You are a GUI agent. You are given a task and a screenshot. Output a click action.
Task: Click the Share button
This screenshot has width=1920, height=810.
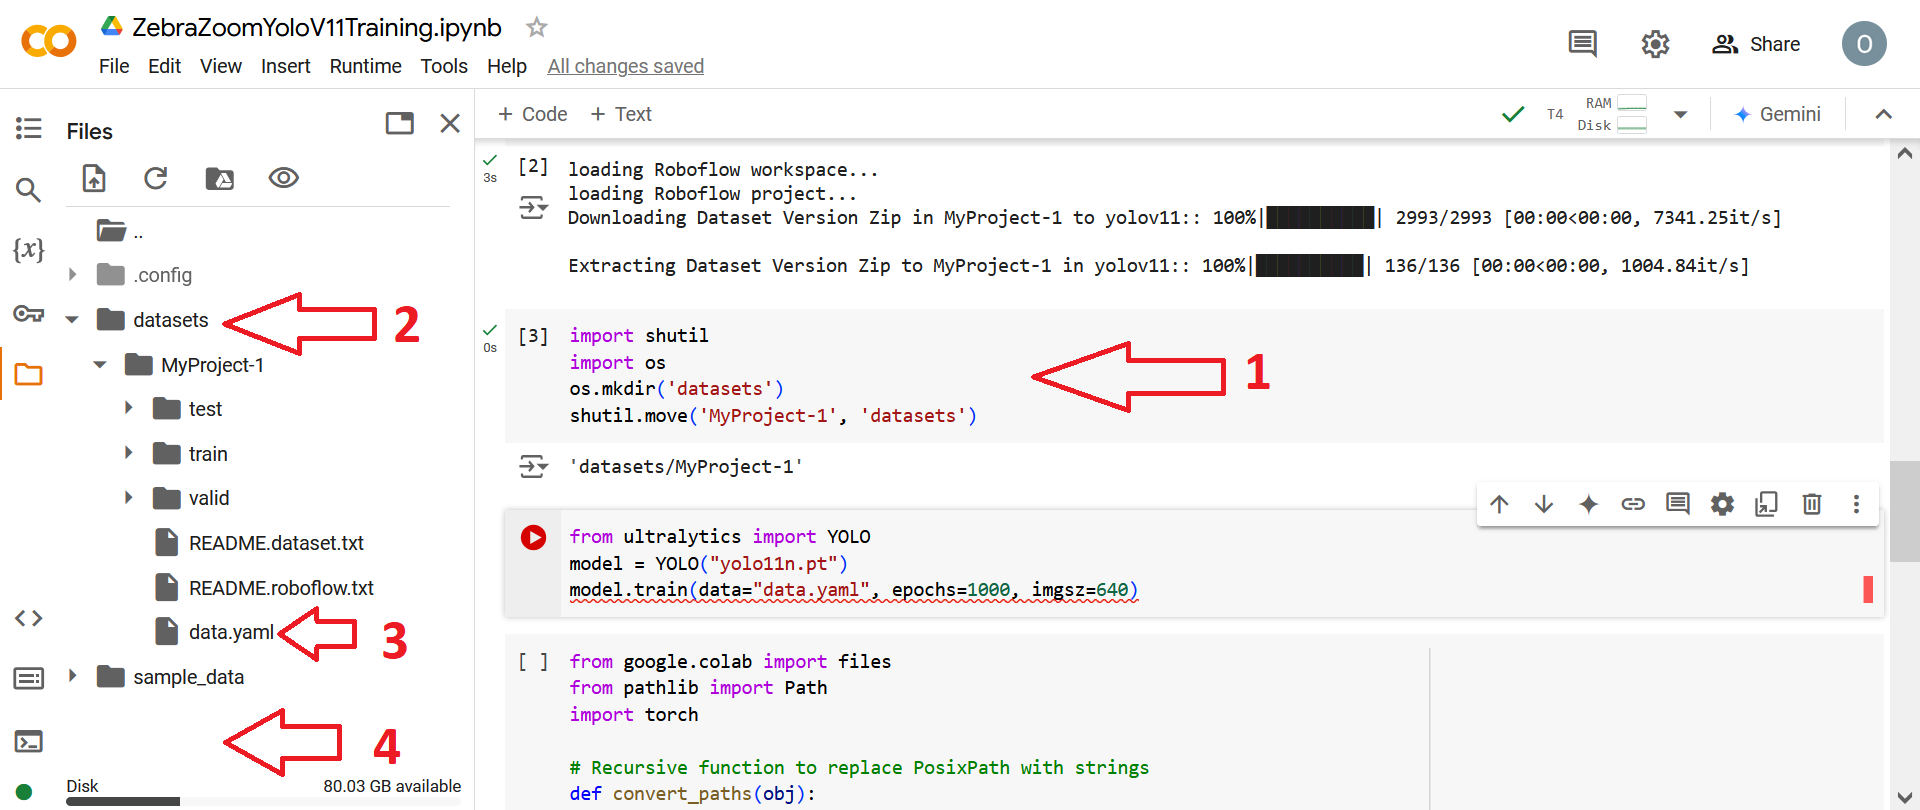click(x=1756, y=44)
